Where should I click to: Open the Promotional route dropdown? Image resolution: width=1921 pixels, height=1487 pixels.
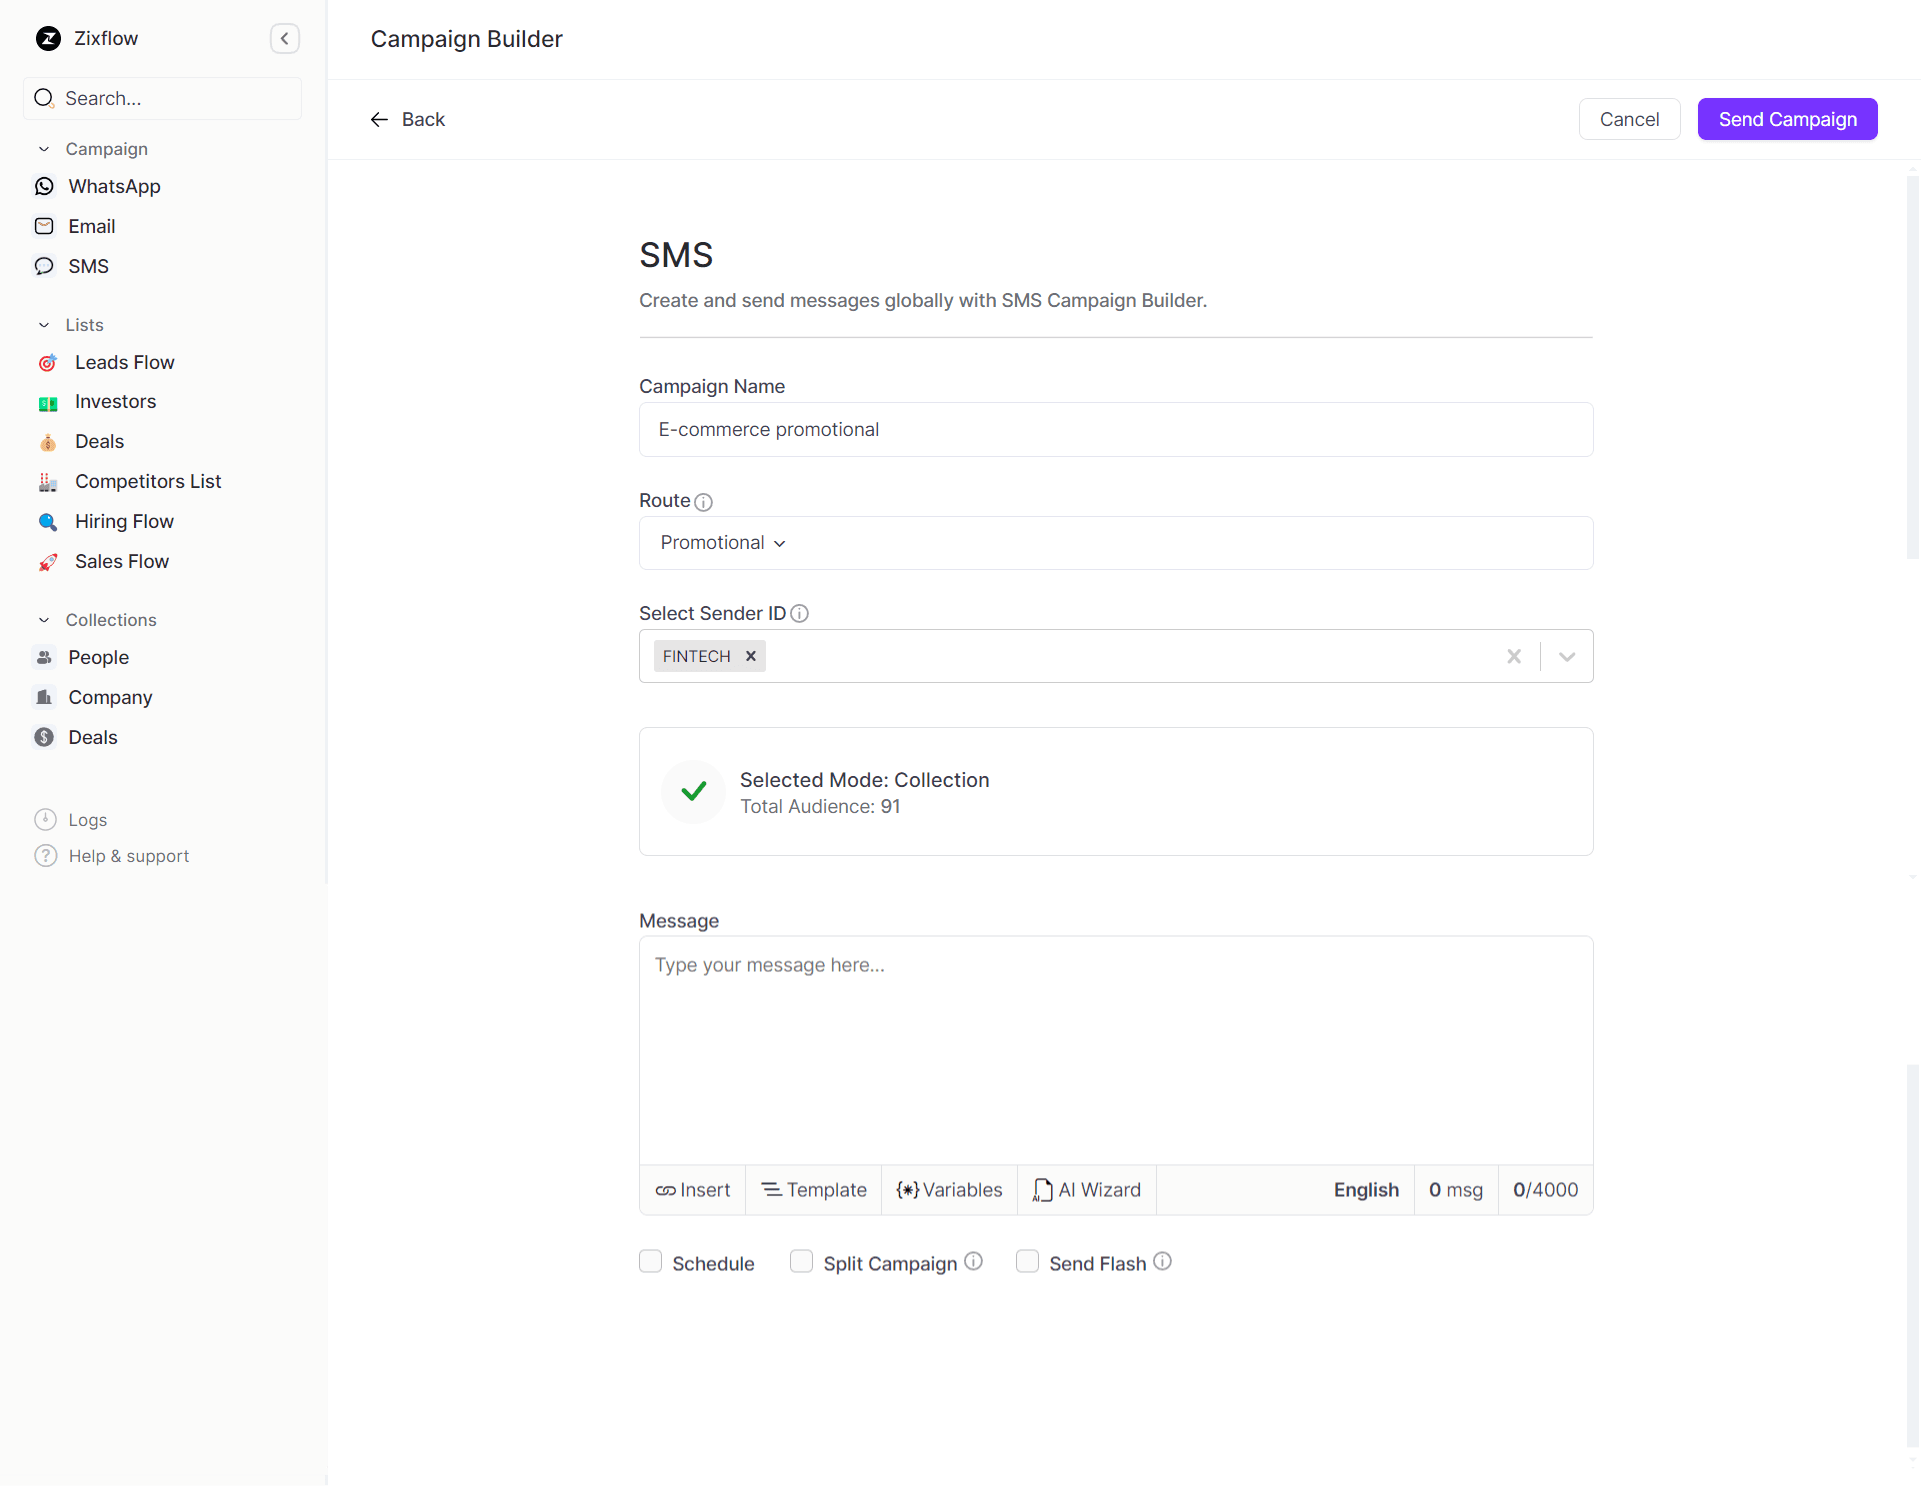(x=723, y=543)
